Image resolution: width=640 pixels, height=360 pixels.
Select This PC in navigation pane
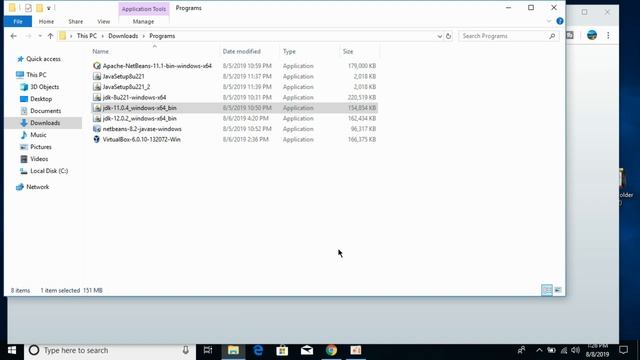[x=36, y=75]
